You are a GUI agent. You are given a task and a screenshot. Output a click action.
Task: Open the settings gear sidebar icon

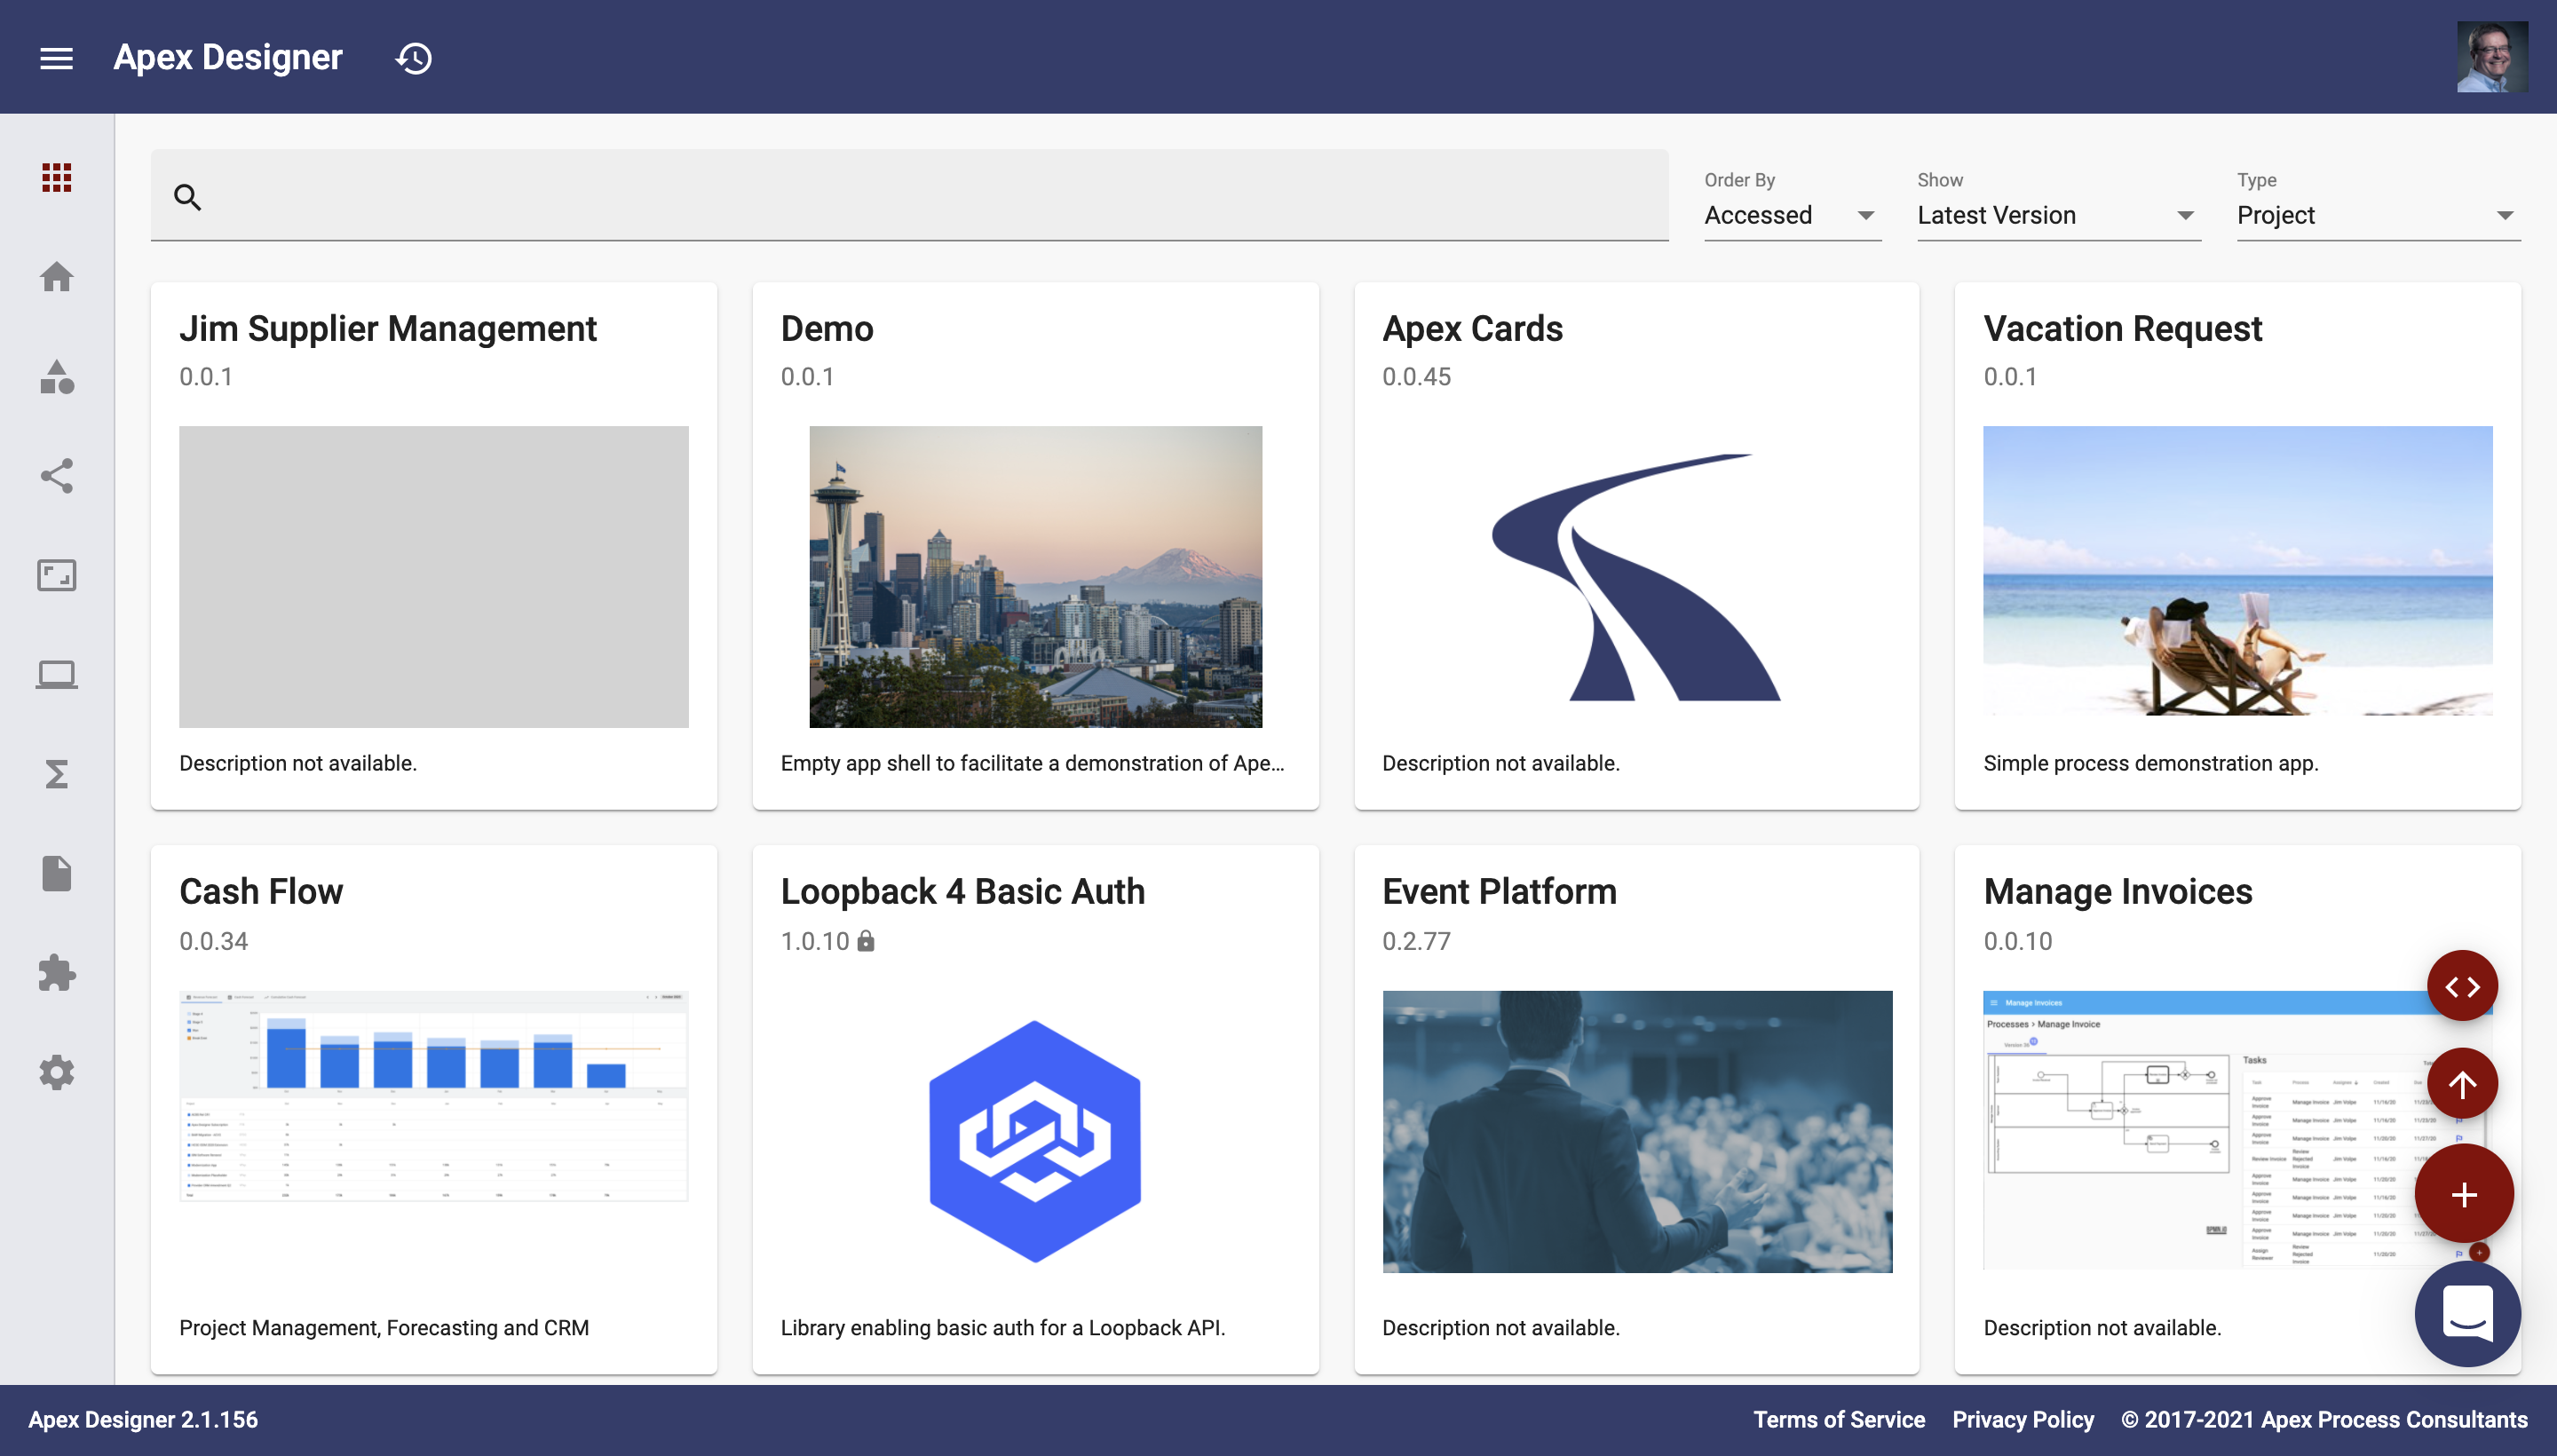[x=56, y=1072]
